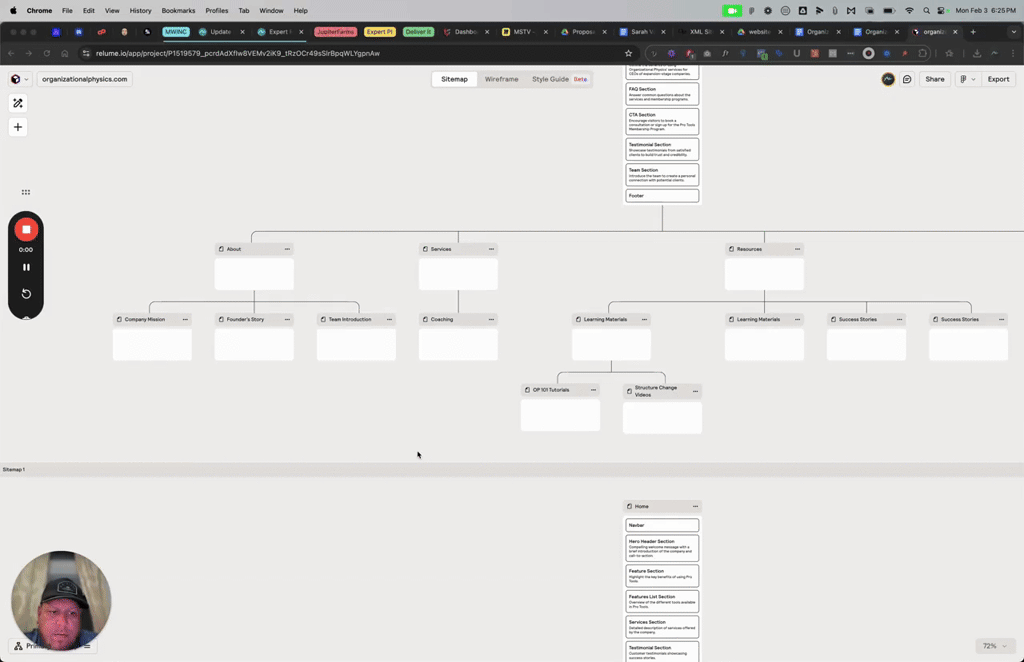Click the AI magic wand tool
The width and height of the screenshot is (1024, 662).
[x=18, y=103]
